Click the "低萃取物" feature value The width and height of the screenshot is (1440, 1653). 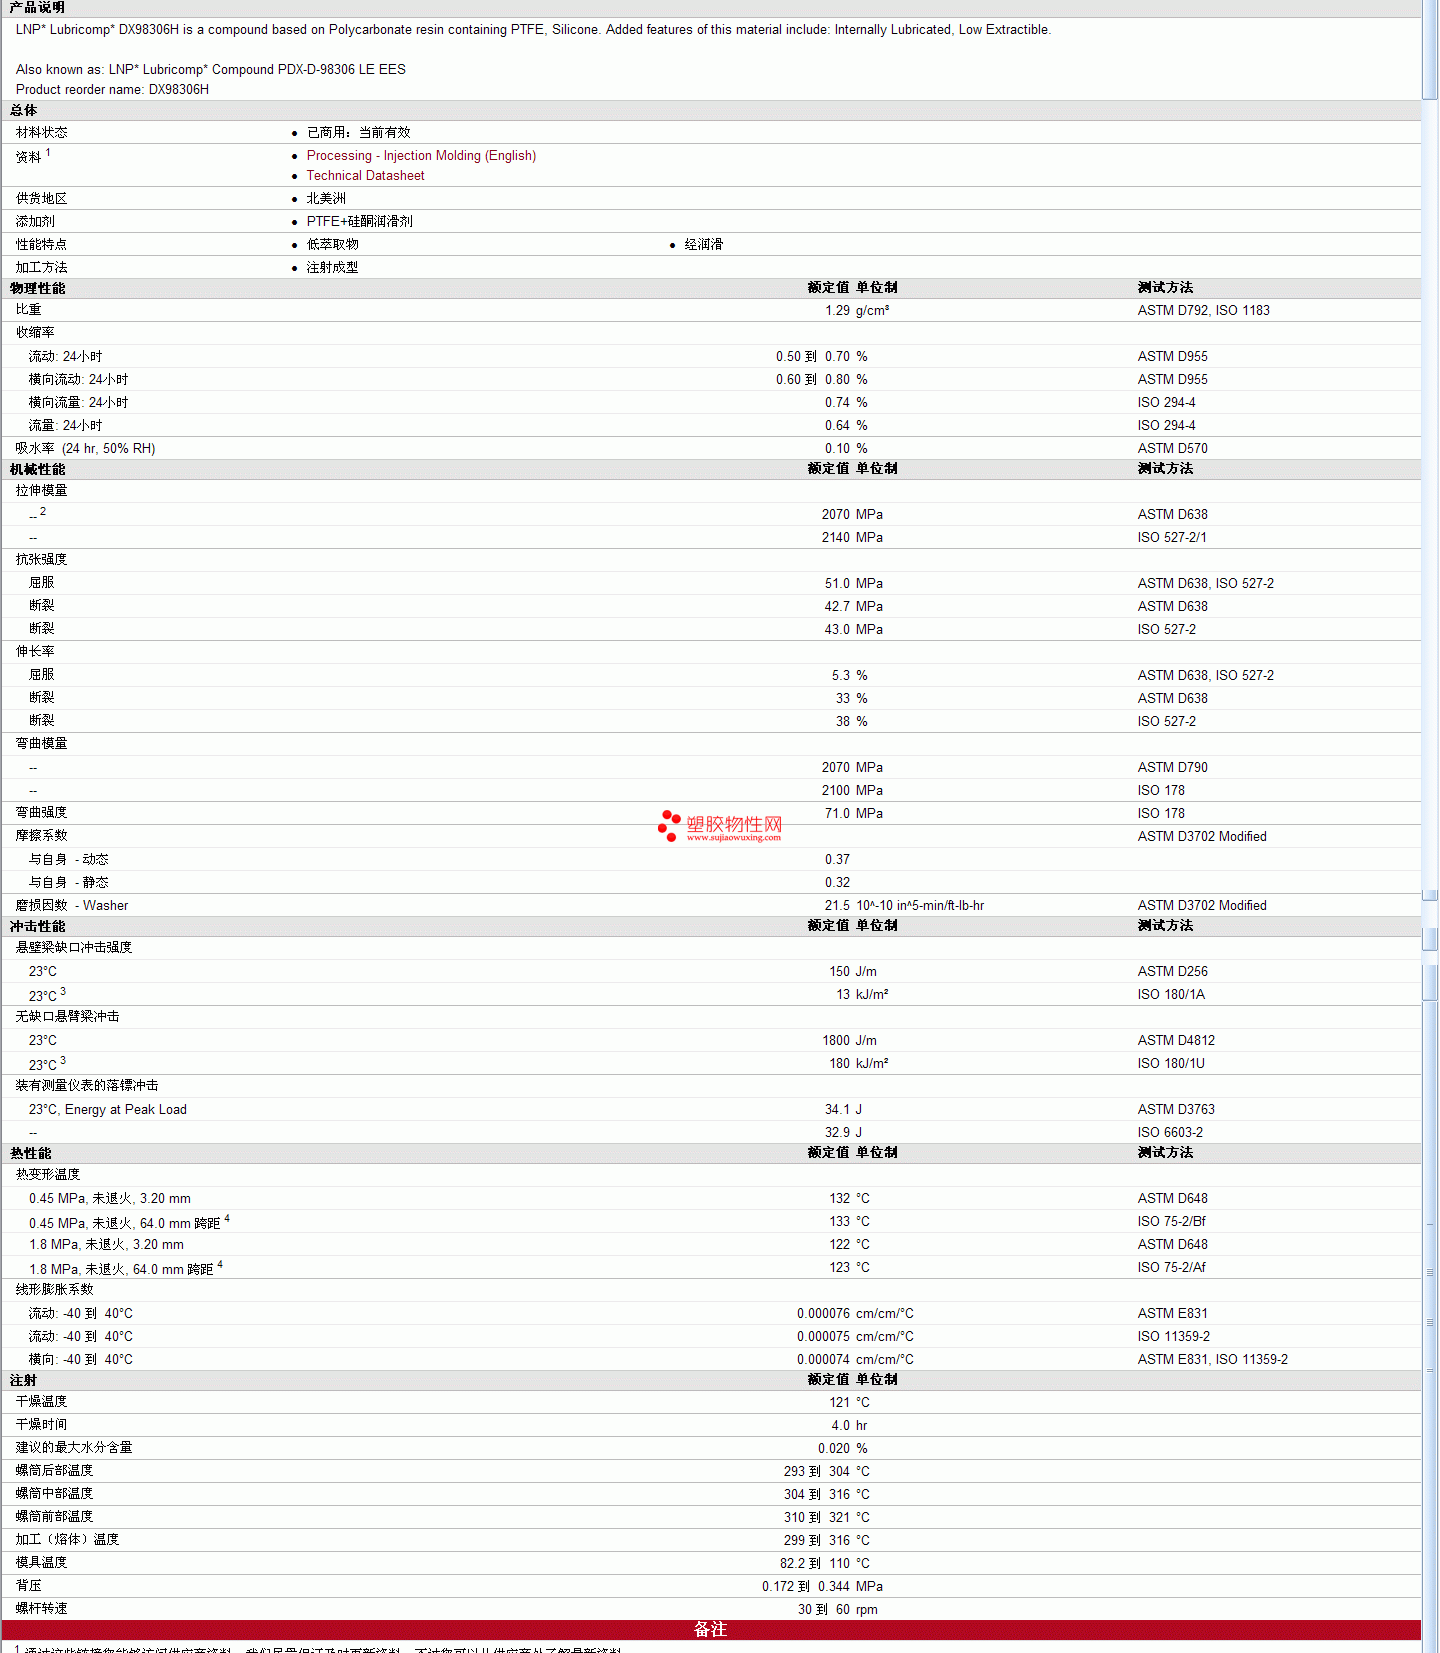pos(332,245)
